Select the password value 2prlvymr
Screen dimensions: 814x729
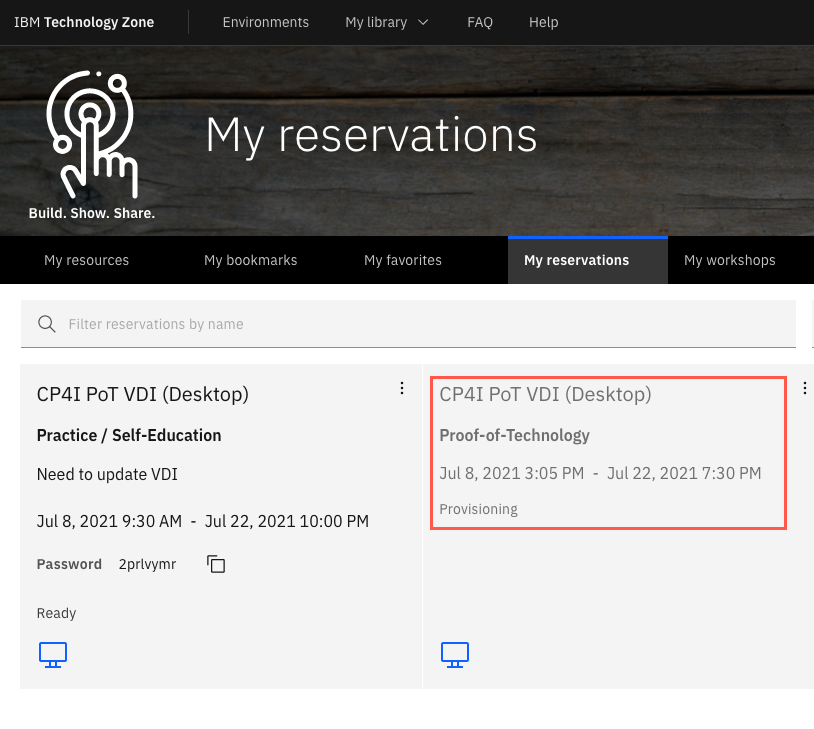point(147,564)
